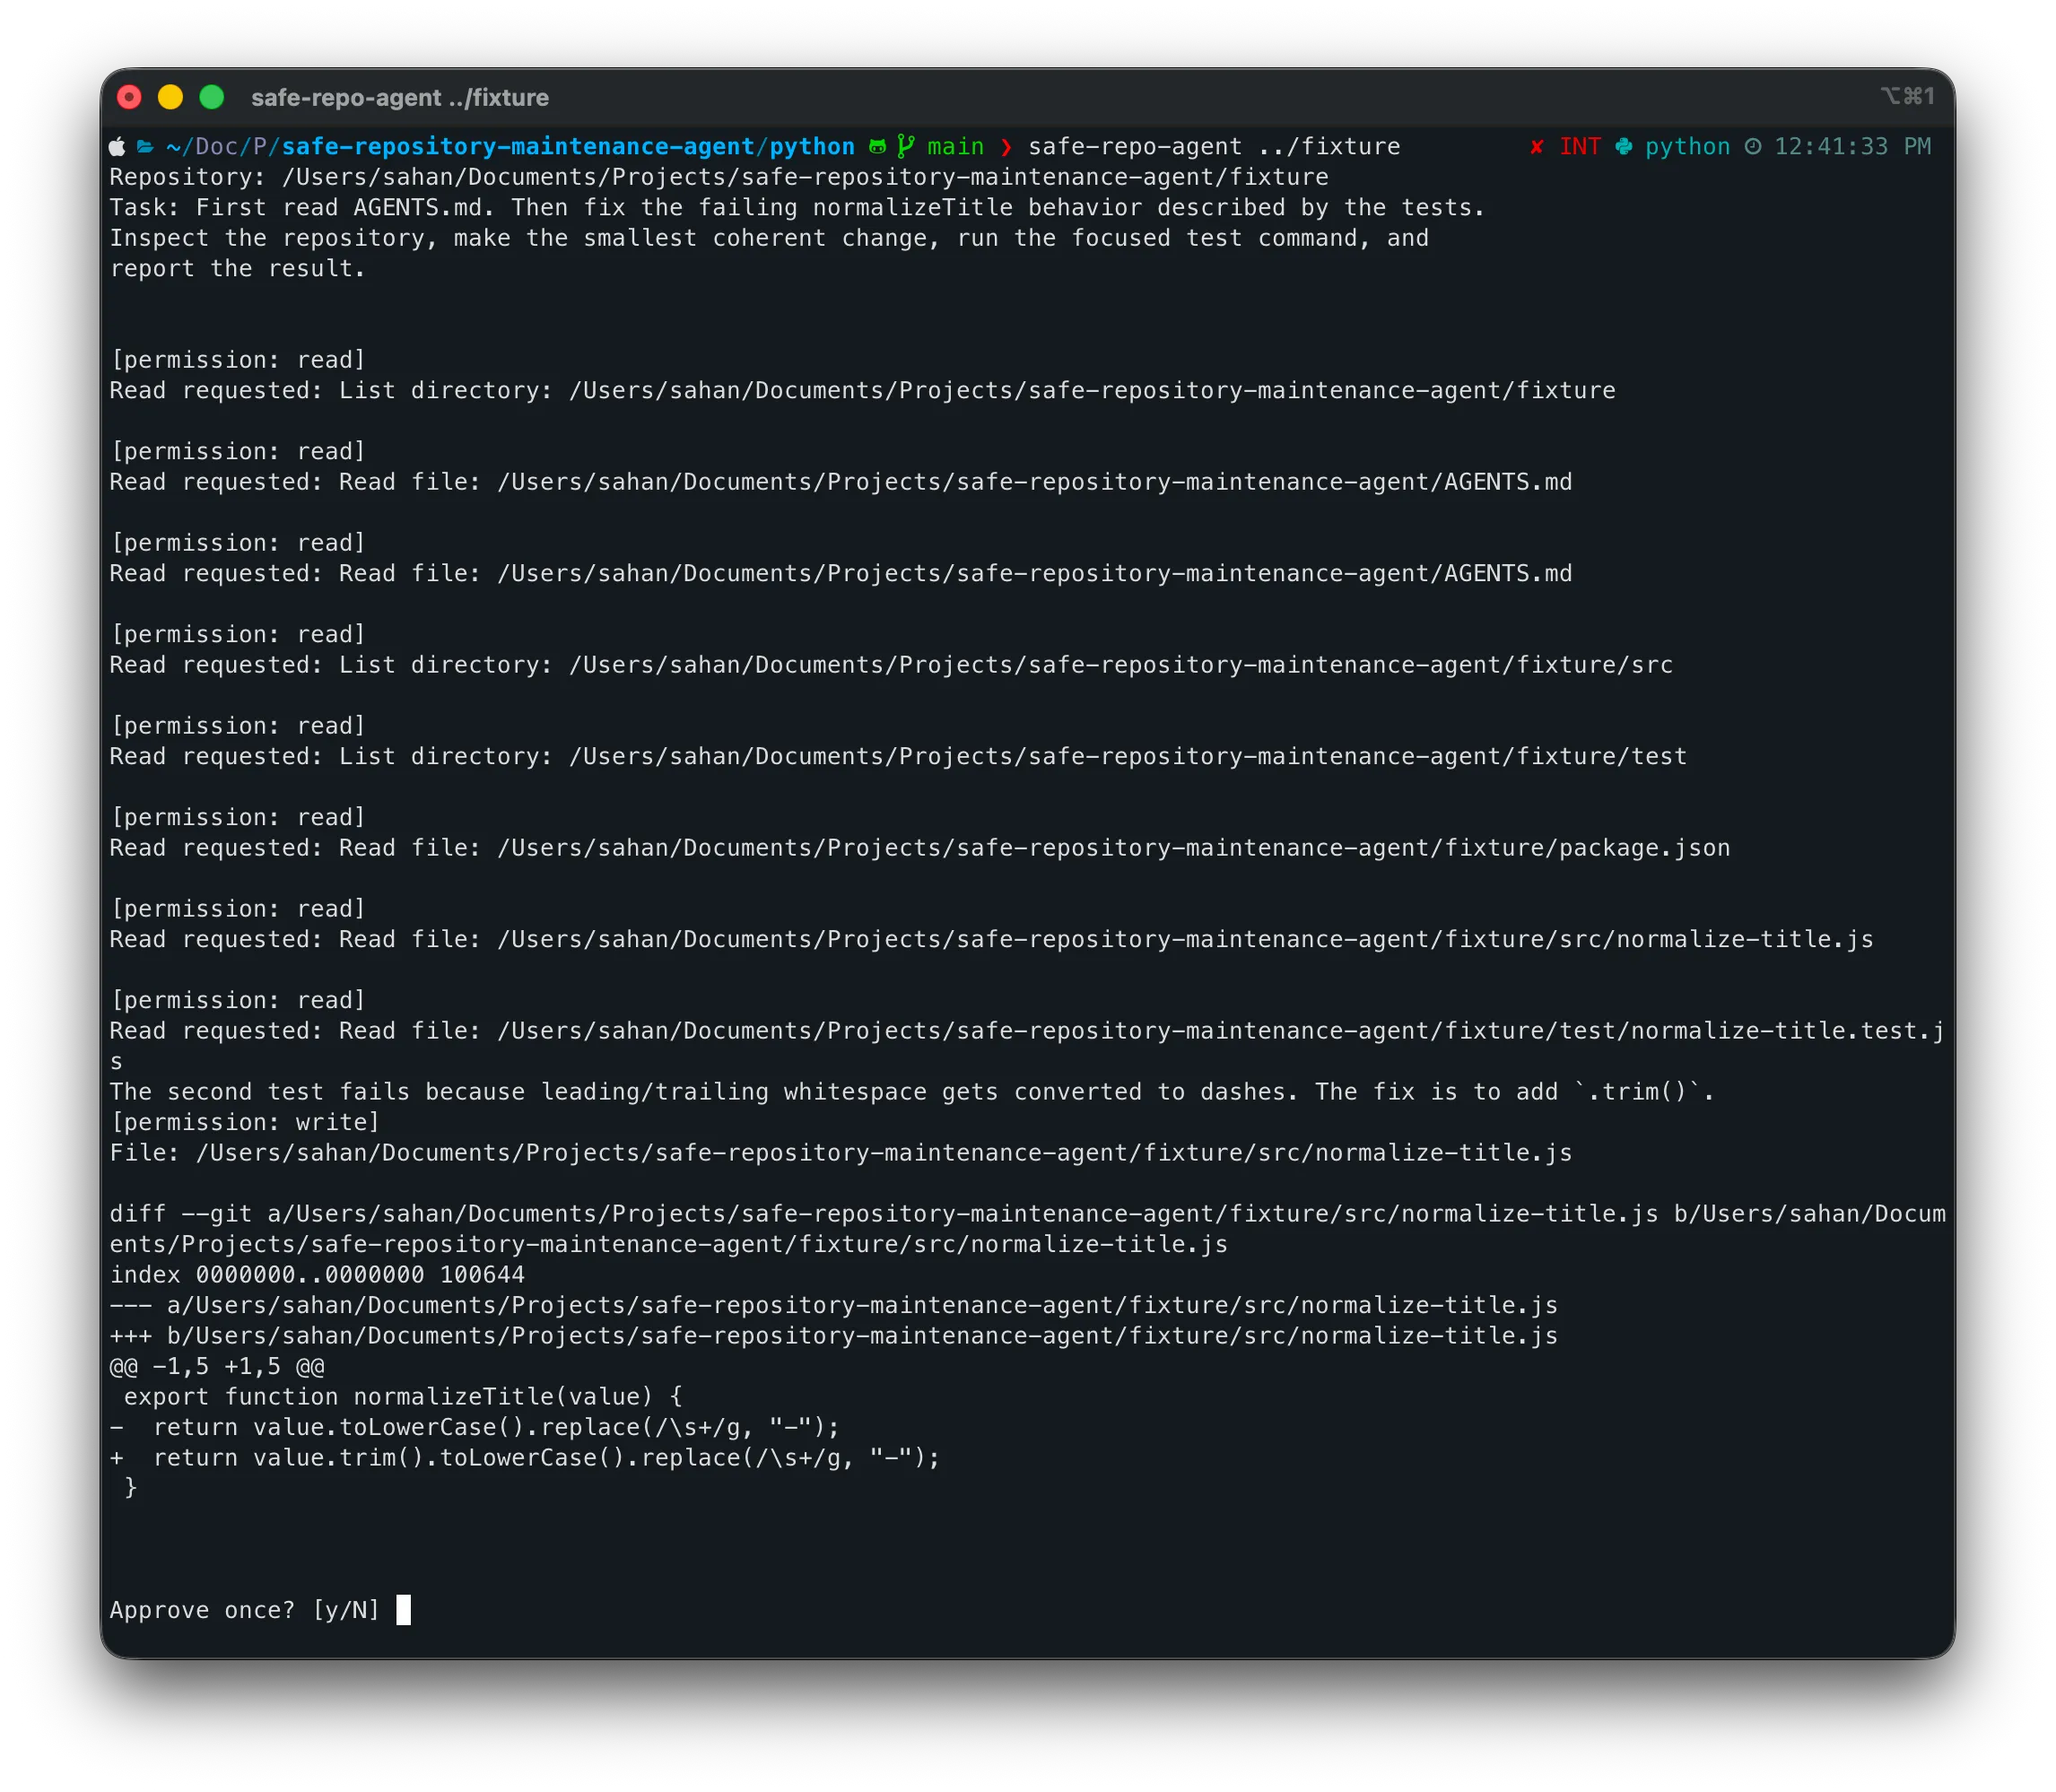The image size is (2056, 1792).
Task: Select the safe-repo-agent ../fixture window title
Action: click(x=400, y=98)
